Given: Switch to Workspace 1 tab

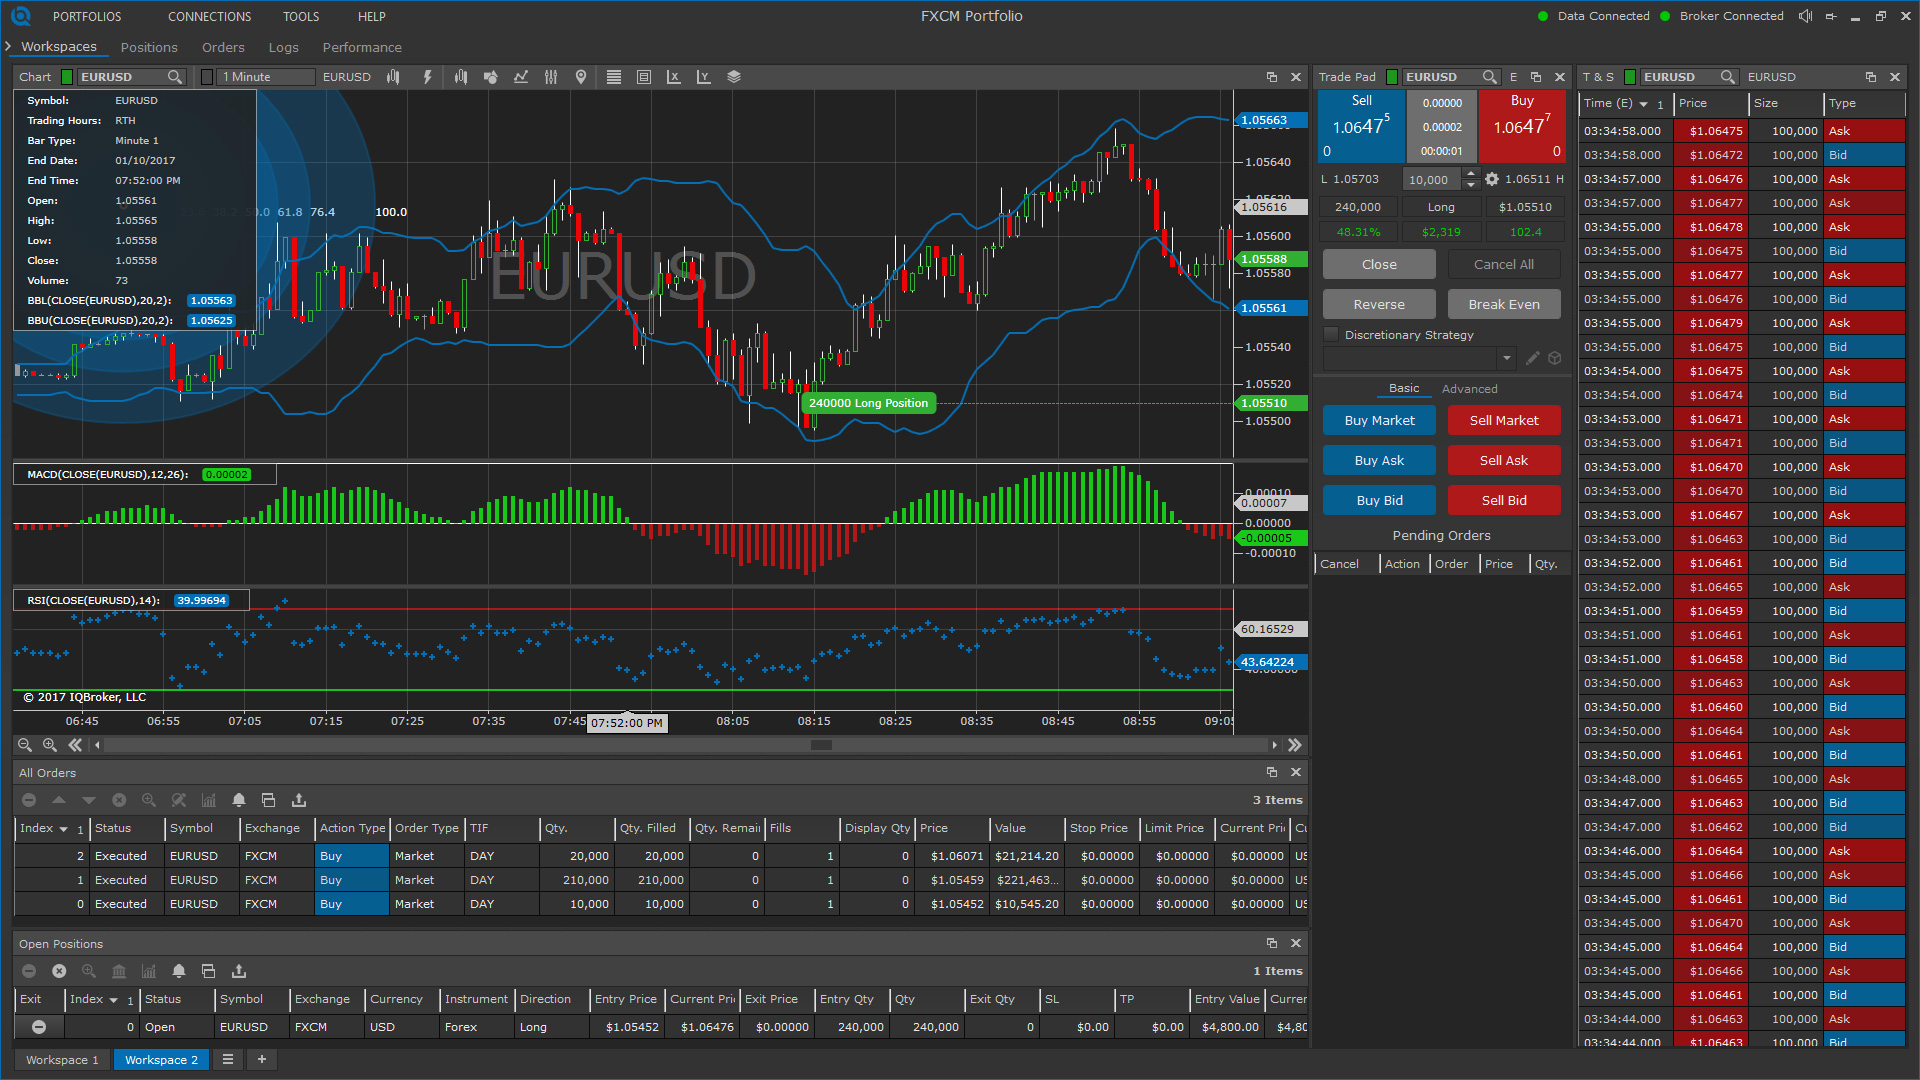Looking at the screenshot, I should pyautogui.click(x=62, y=1059).
